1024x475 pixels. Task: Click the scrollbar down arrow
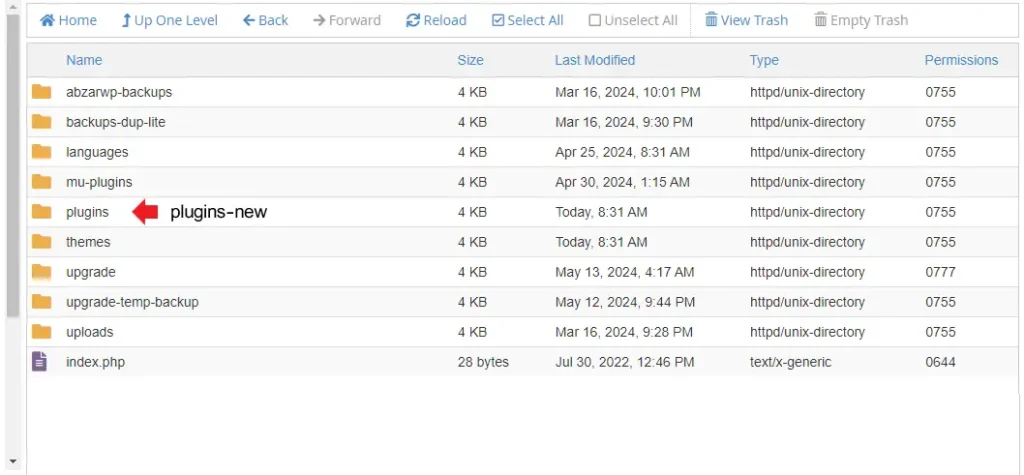[x=12, y=462]
